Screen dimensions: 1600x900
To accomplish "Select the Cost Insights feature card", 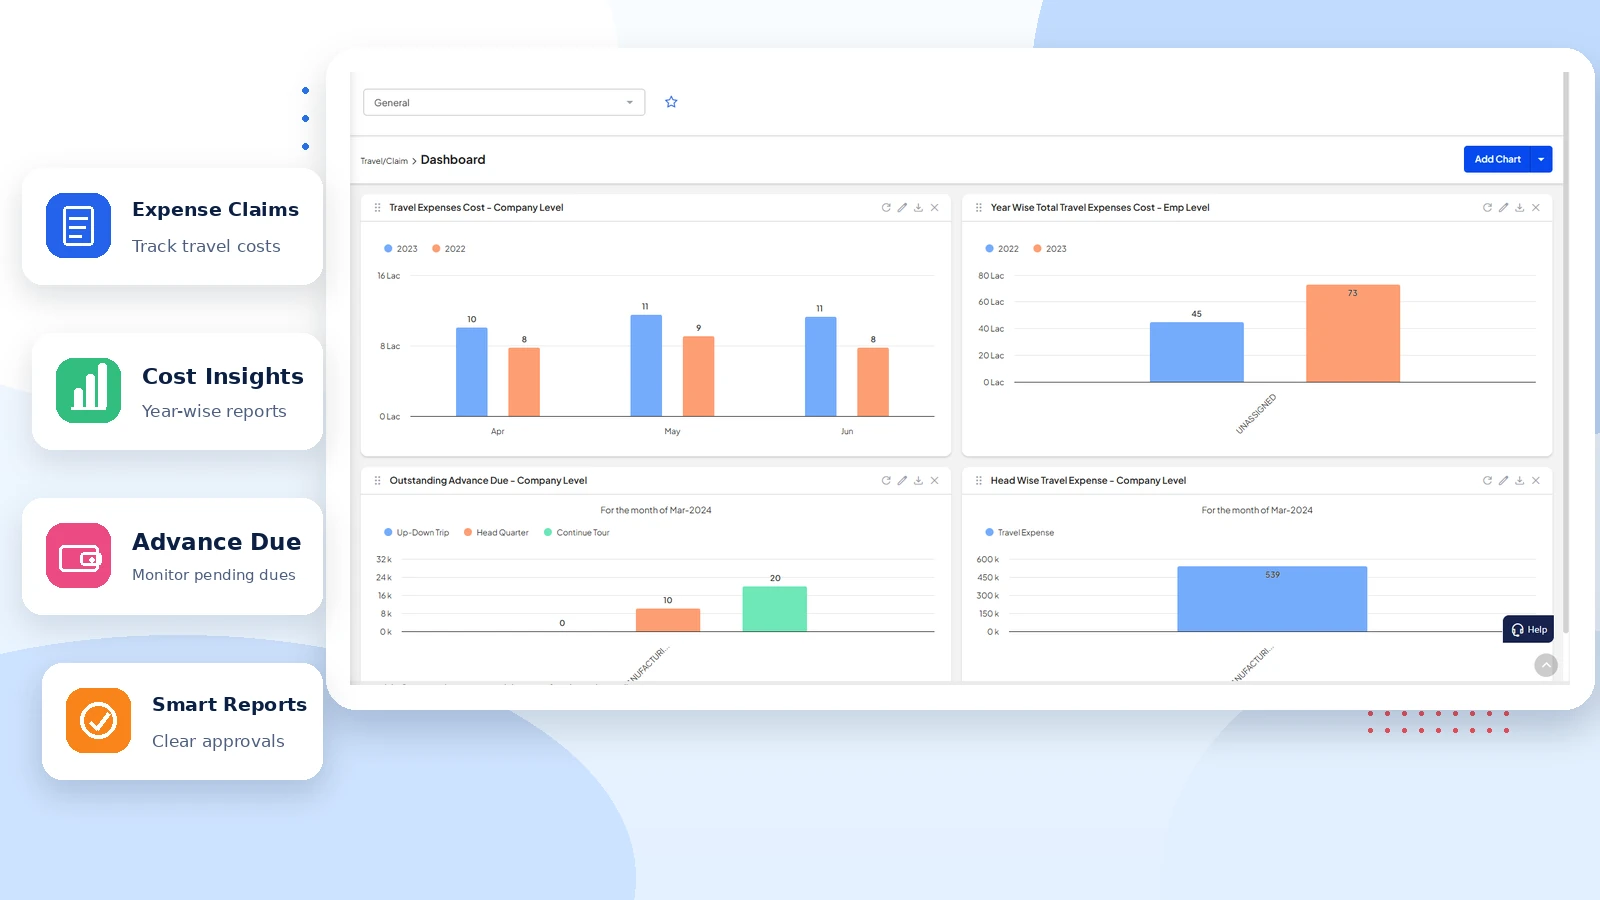I will pos(177,391).
